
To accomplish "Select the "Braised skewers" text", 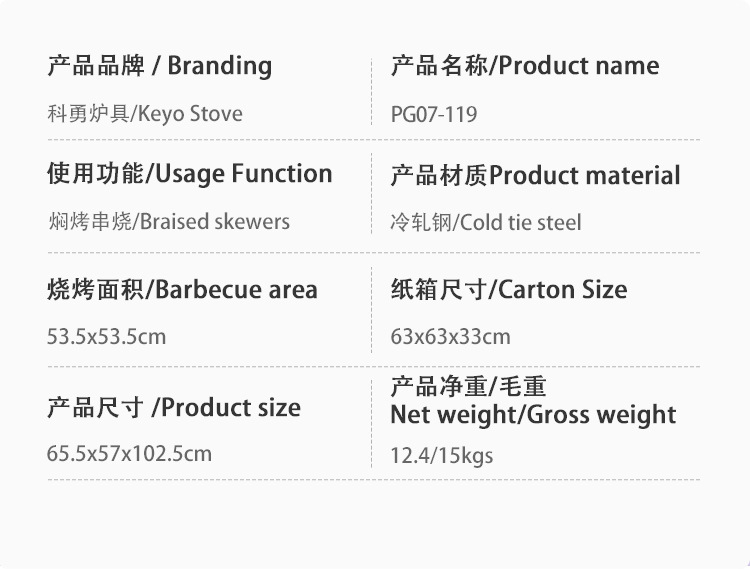I will coord(216,221).
